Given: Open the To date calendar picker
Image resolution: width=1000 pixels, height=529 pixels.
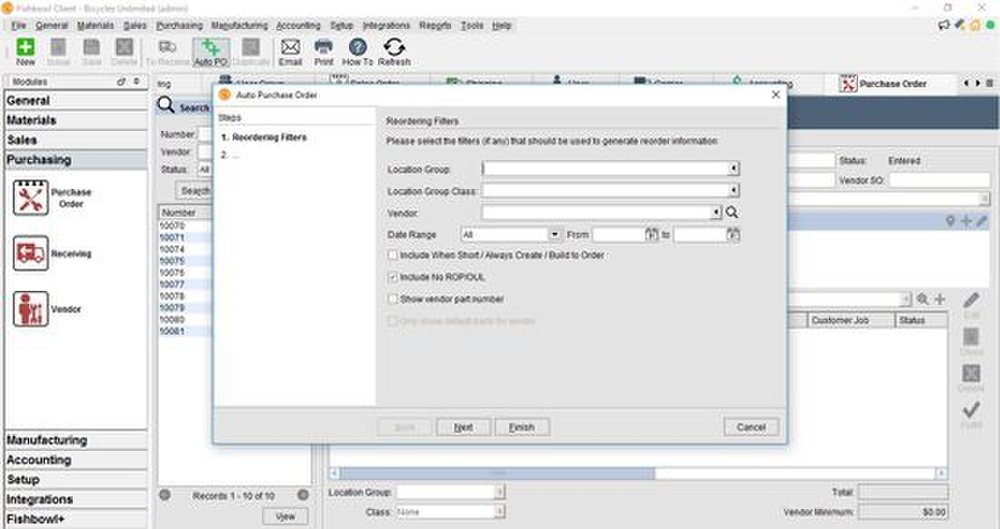Looking at the screenshot, I should (733, 234).
